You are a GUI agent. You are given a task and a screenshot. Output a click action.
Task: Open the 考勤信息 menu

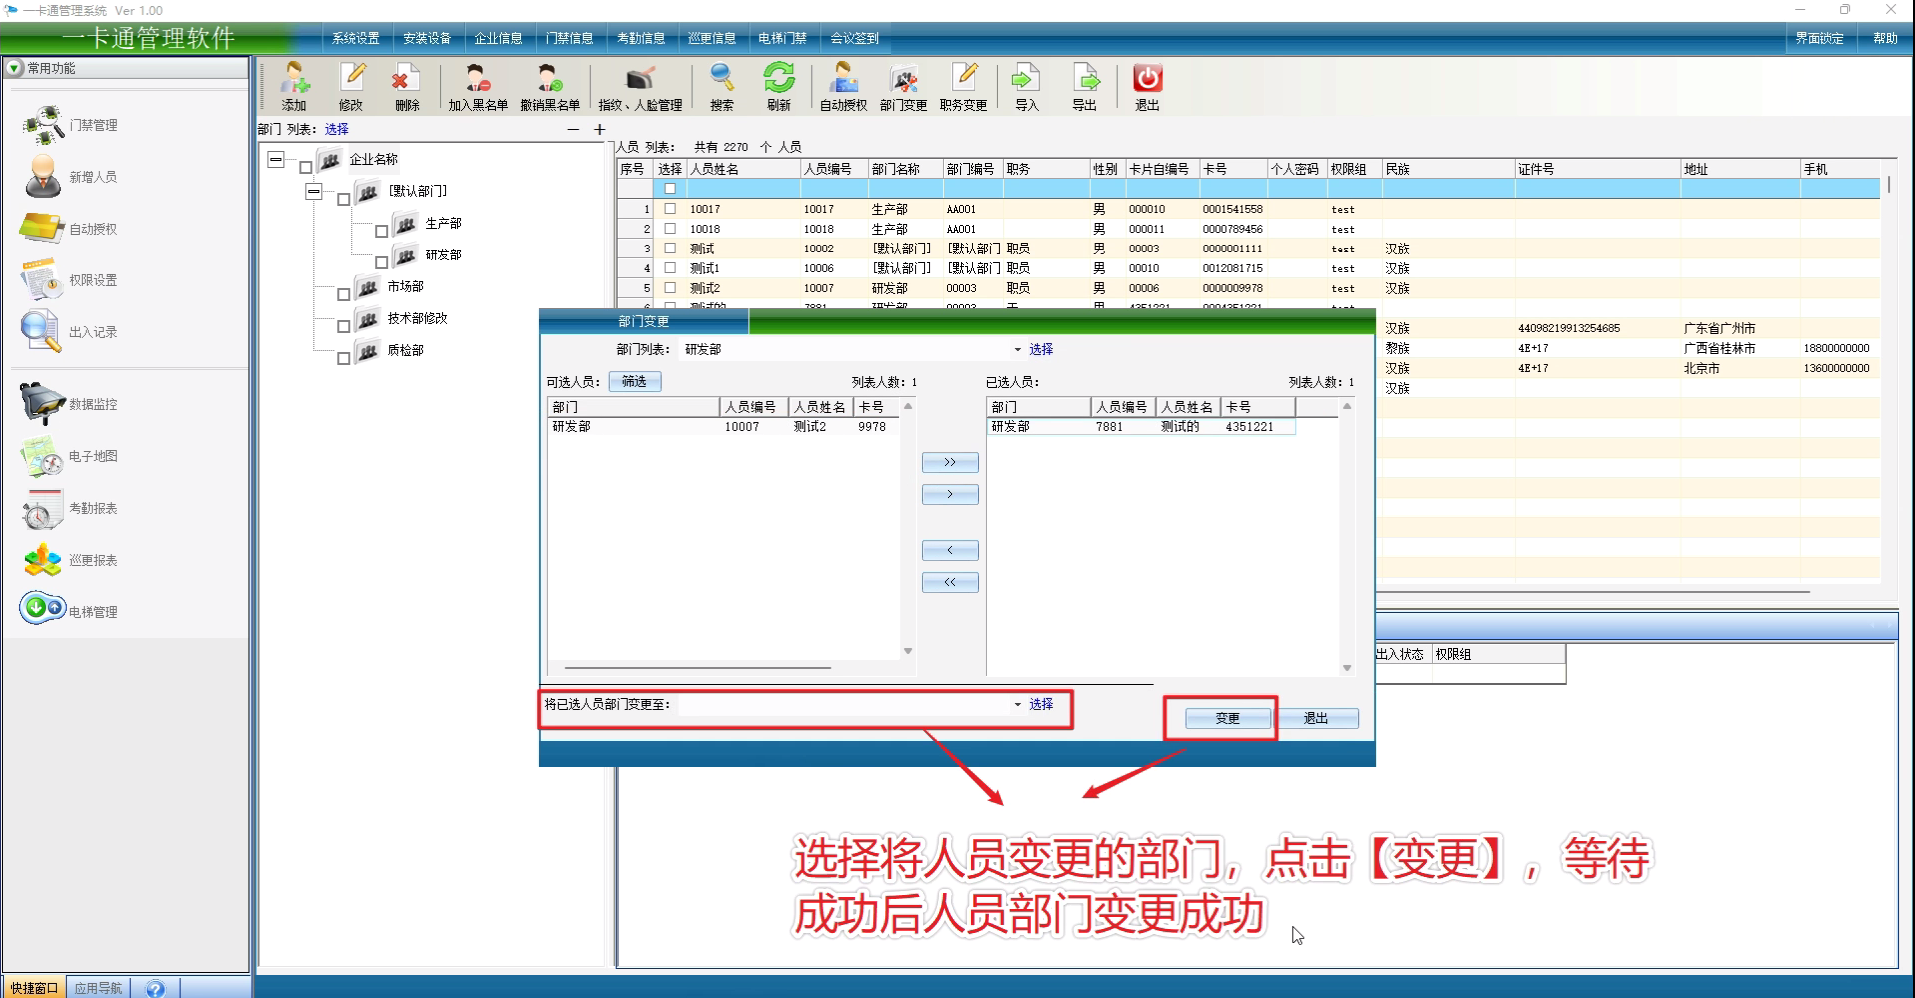[x=641, y=38]
